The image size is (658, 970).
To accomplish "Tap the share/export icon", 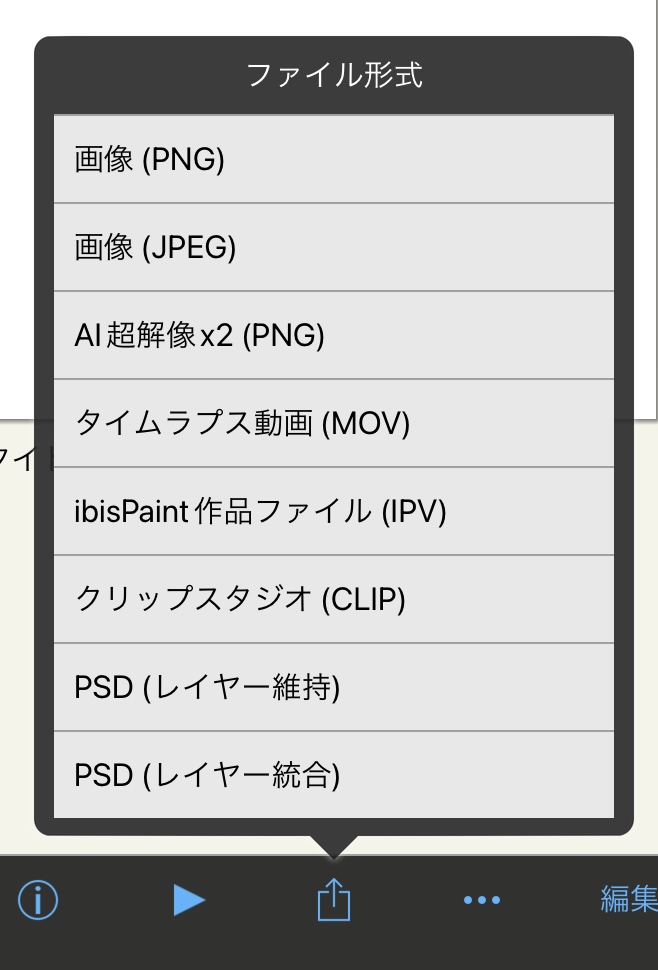I will [x=334, y=901].
